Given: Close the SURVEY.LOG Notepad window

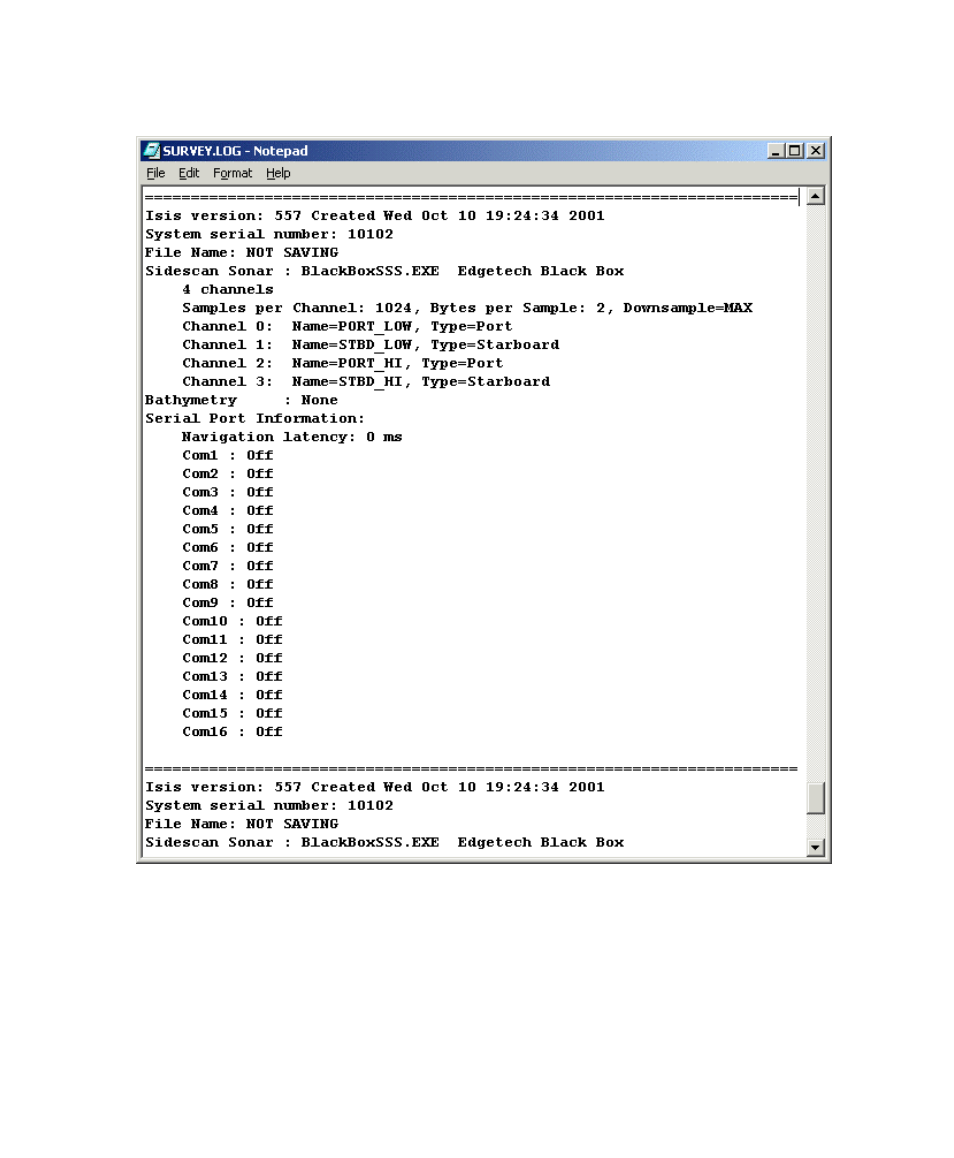Looking at the screenshot, I should (x=815, y=151).
